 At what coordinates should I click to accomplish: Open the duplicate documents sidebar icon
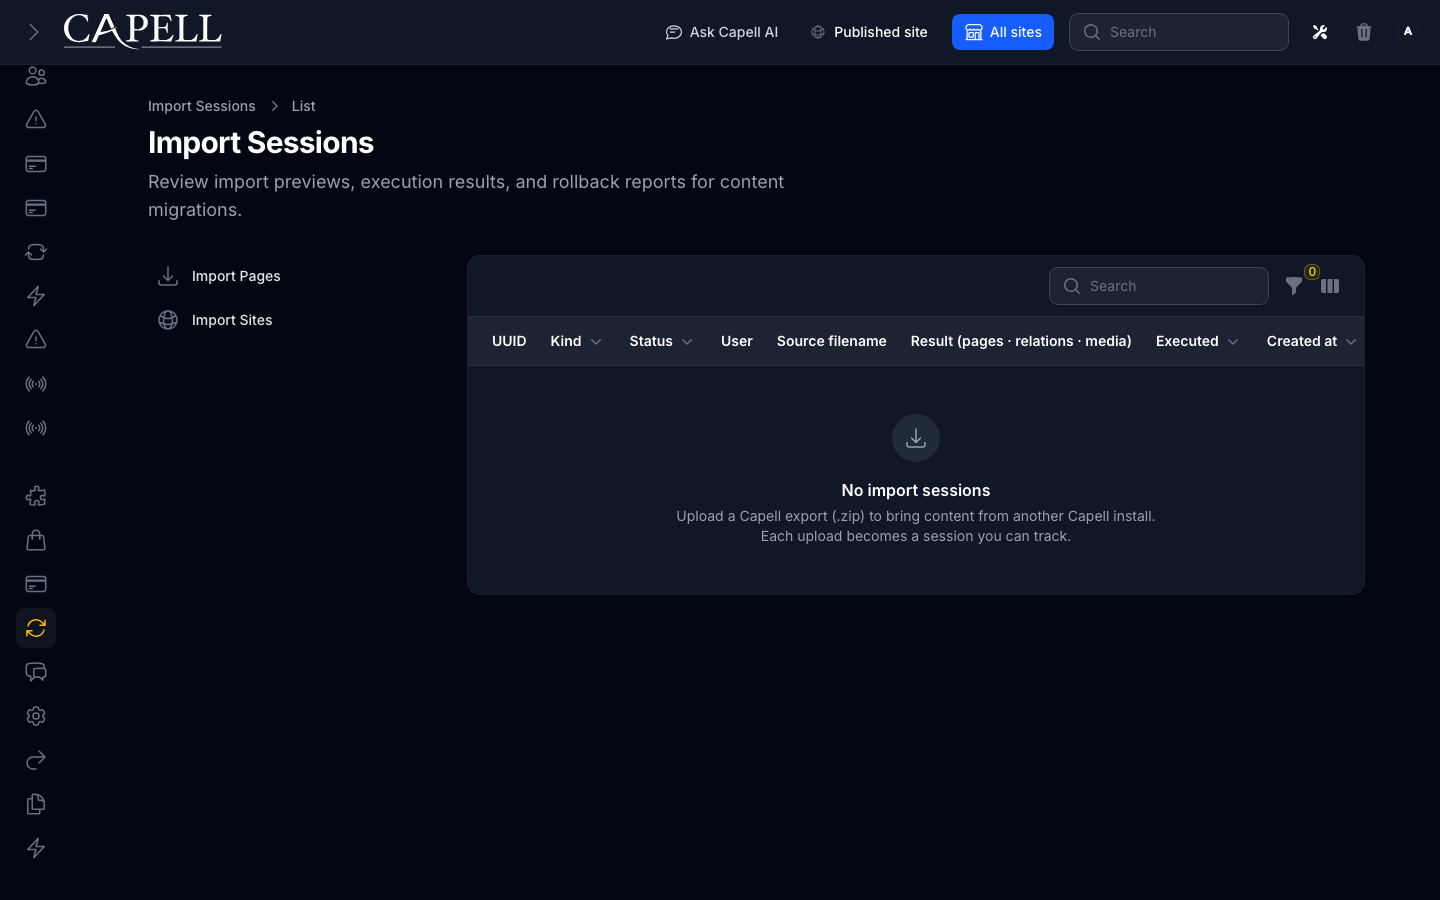tap(36, 804)
